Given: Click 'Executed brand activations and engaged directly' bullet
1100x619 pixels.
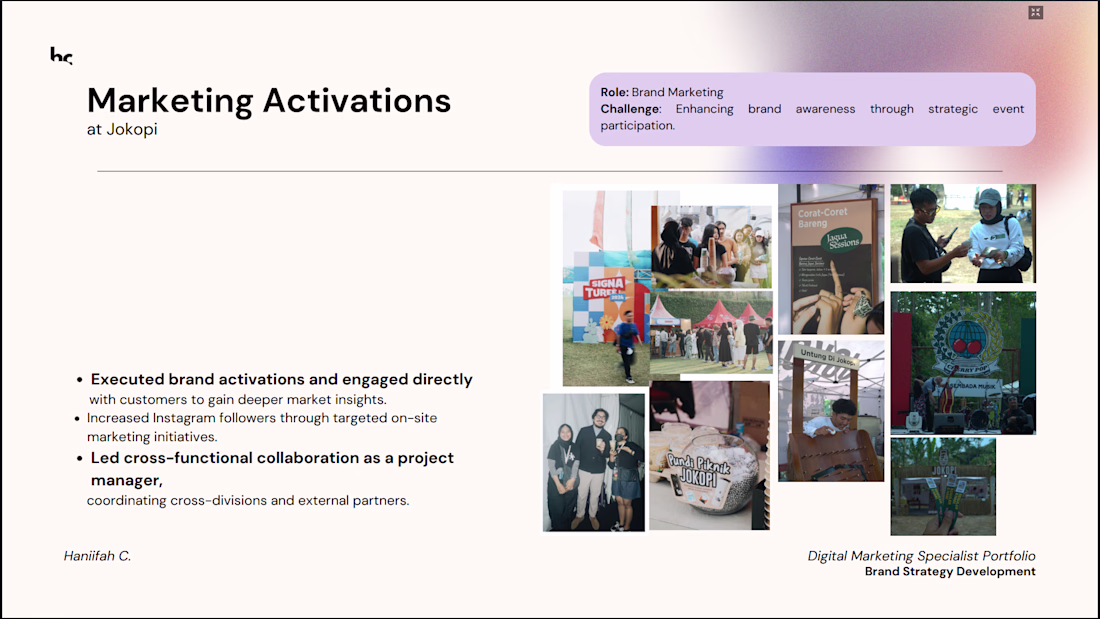Looking at the screenshot, I should (281, 379).
